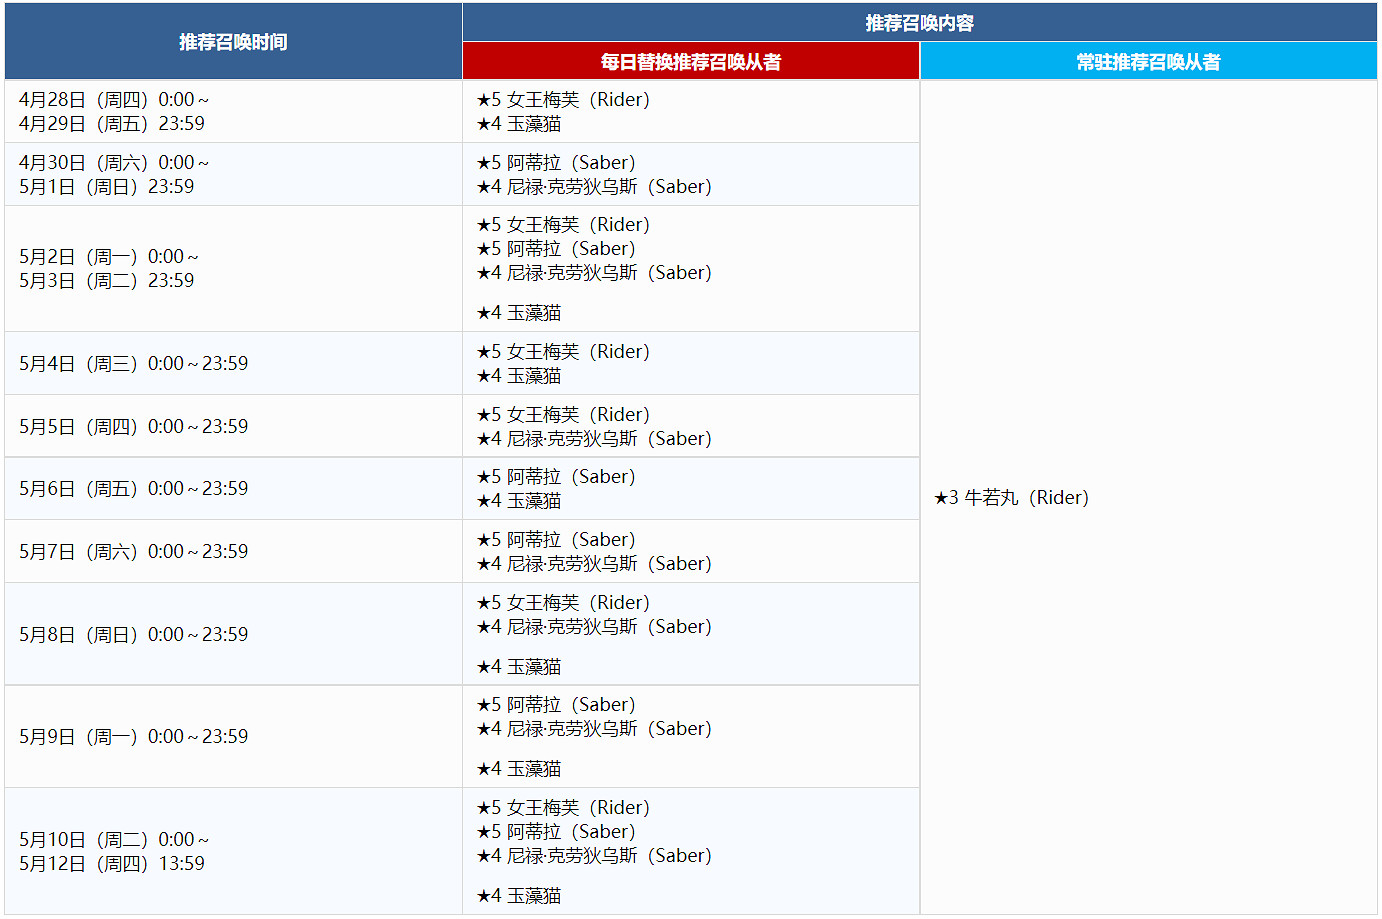The height and width of the screenshot is (919, 1382).
Task: Click the ★3 牛若丸 (Rider) entry
Action: coord(1011,498)
